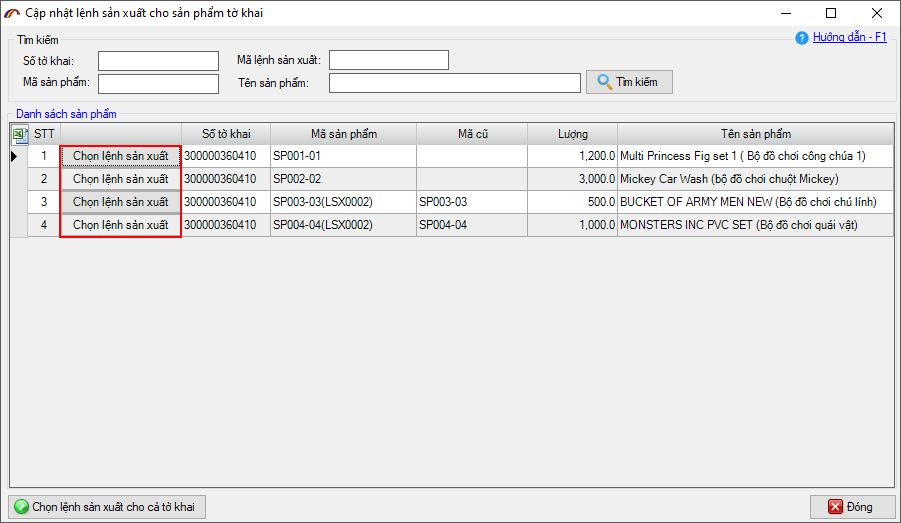Click Chọn lệnh sản xuất for row 3
This screenshot has width=901, height=523.
(121, 202)
